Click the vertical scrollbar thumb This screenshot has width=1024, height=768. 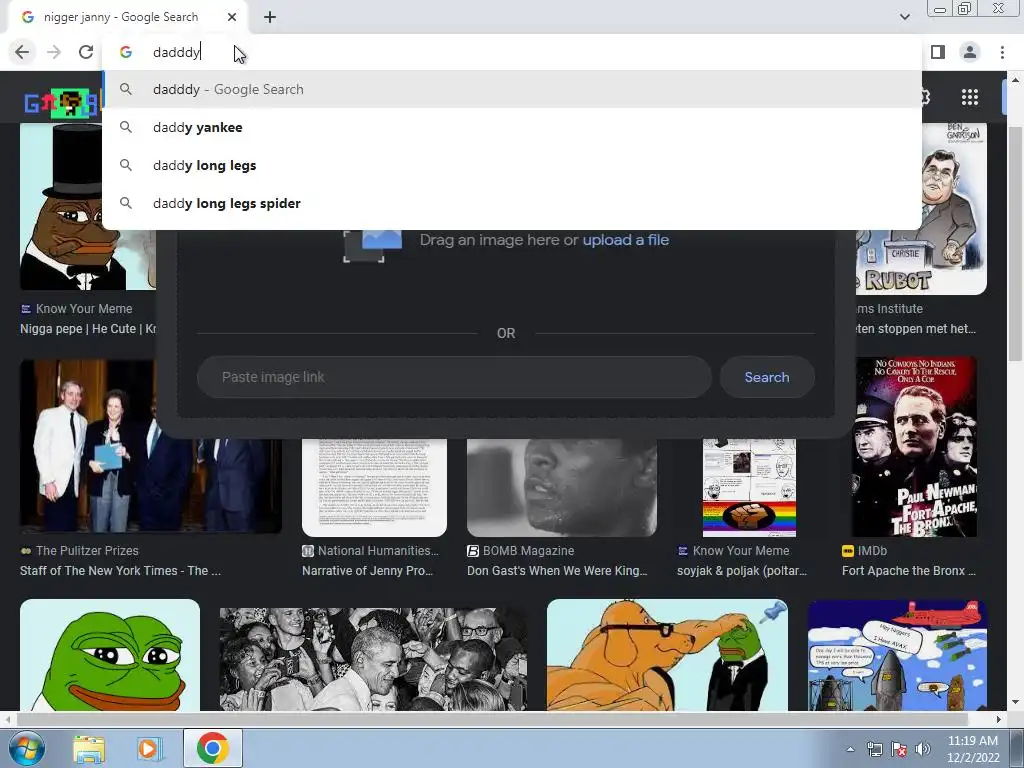point(1015,243)
